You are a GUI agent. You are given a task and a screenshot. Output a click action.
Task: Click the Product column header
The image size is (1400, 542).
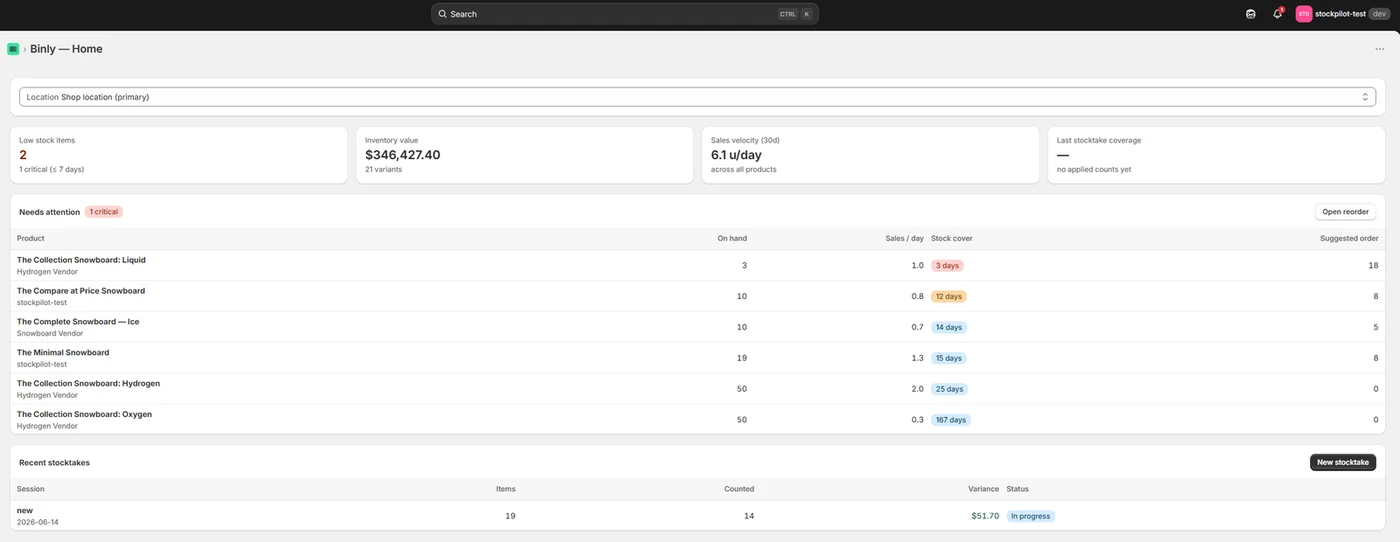click(x=31, y=238)
